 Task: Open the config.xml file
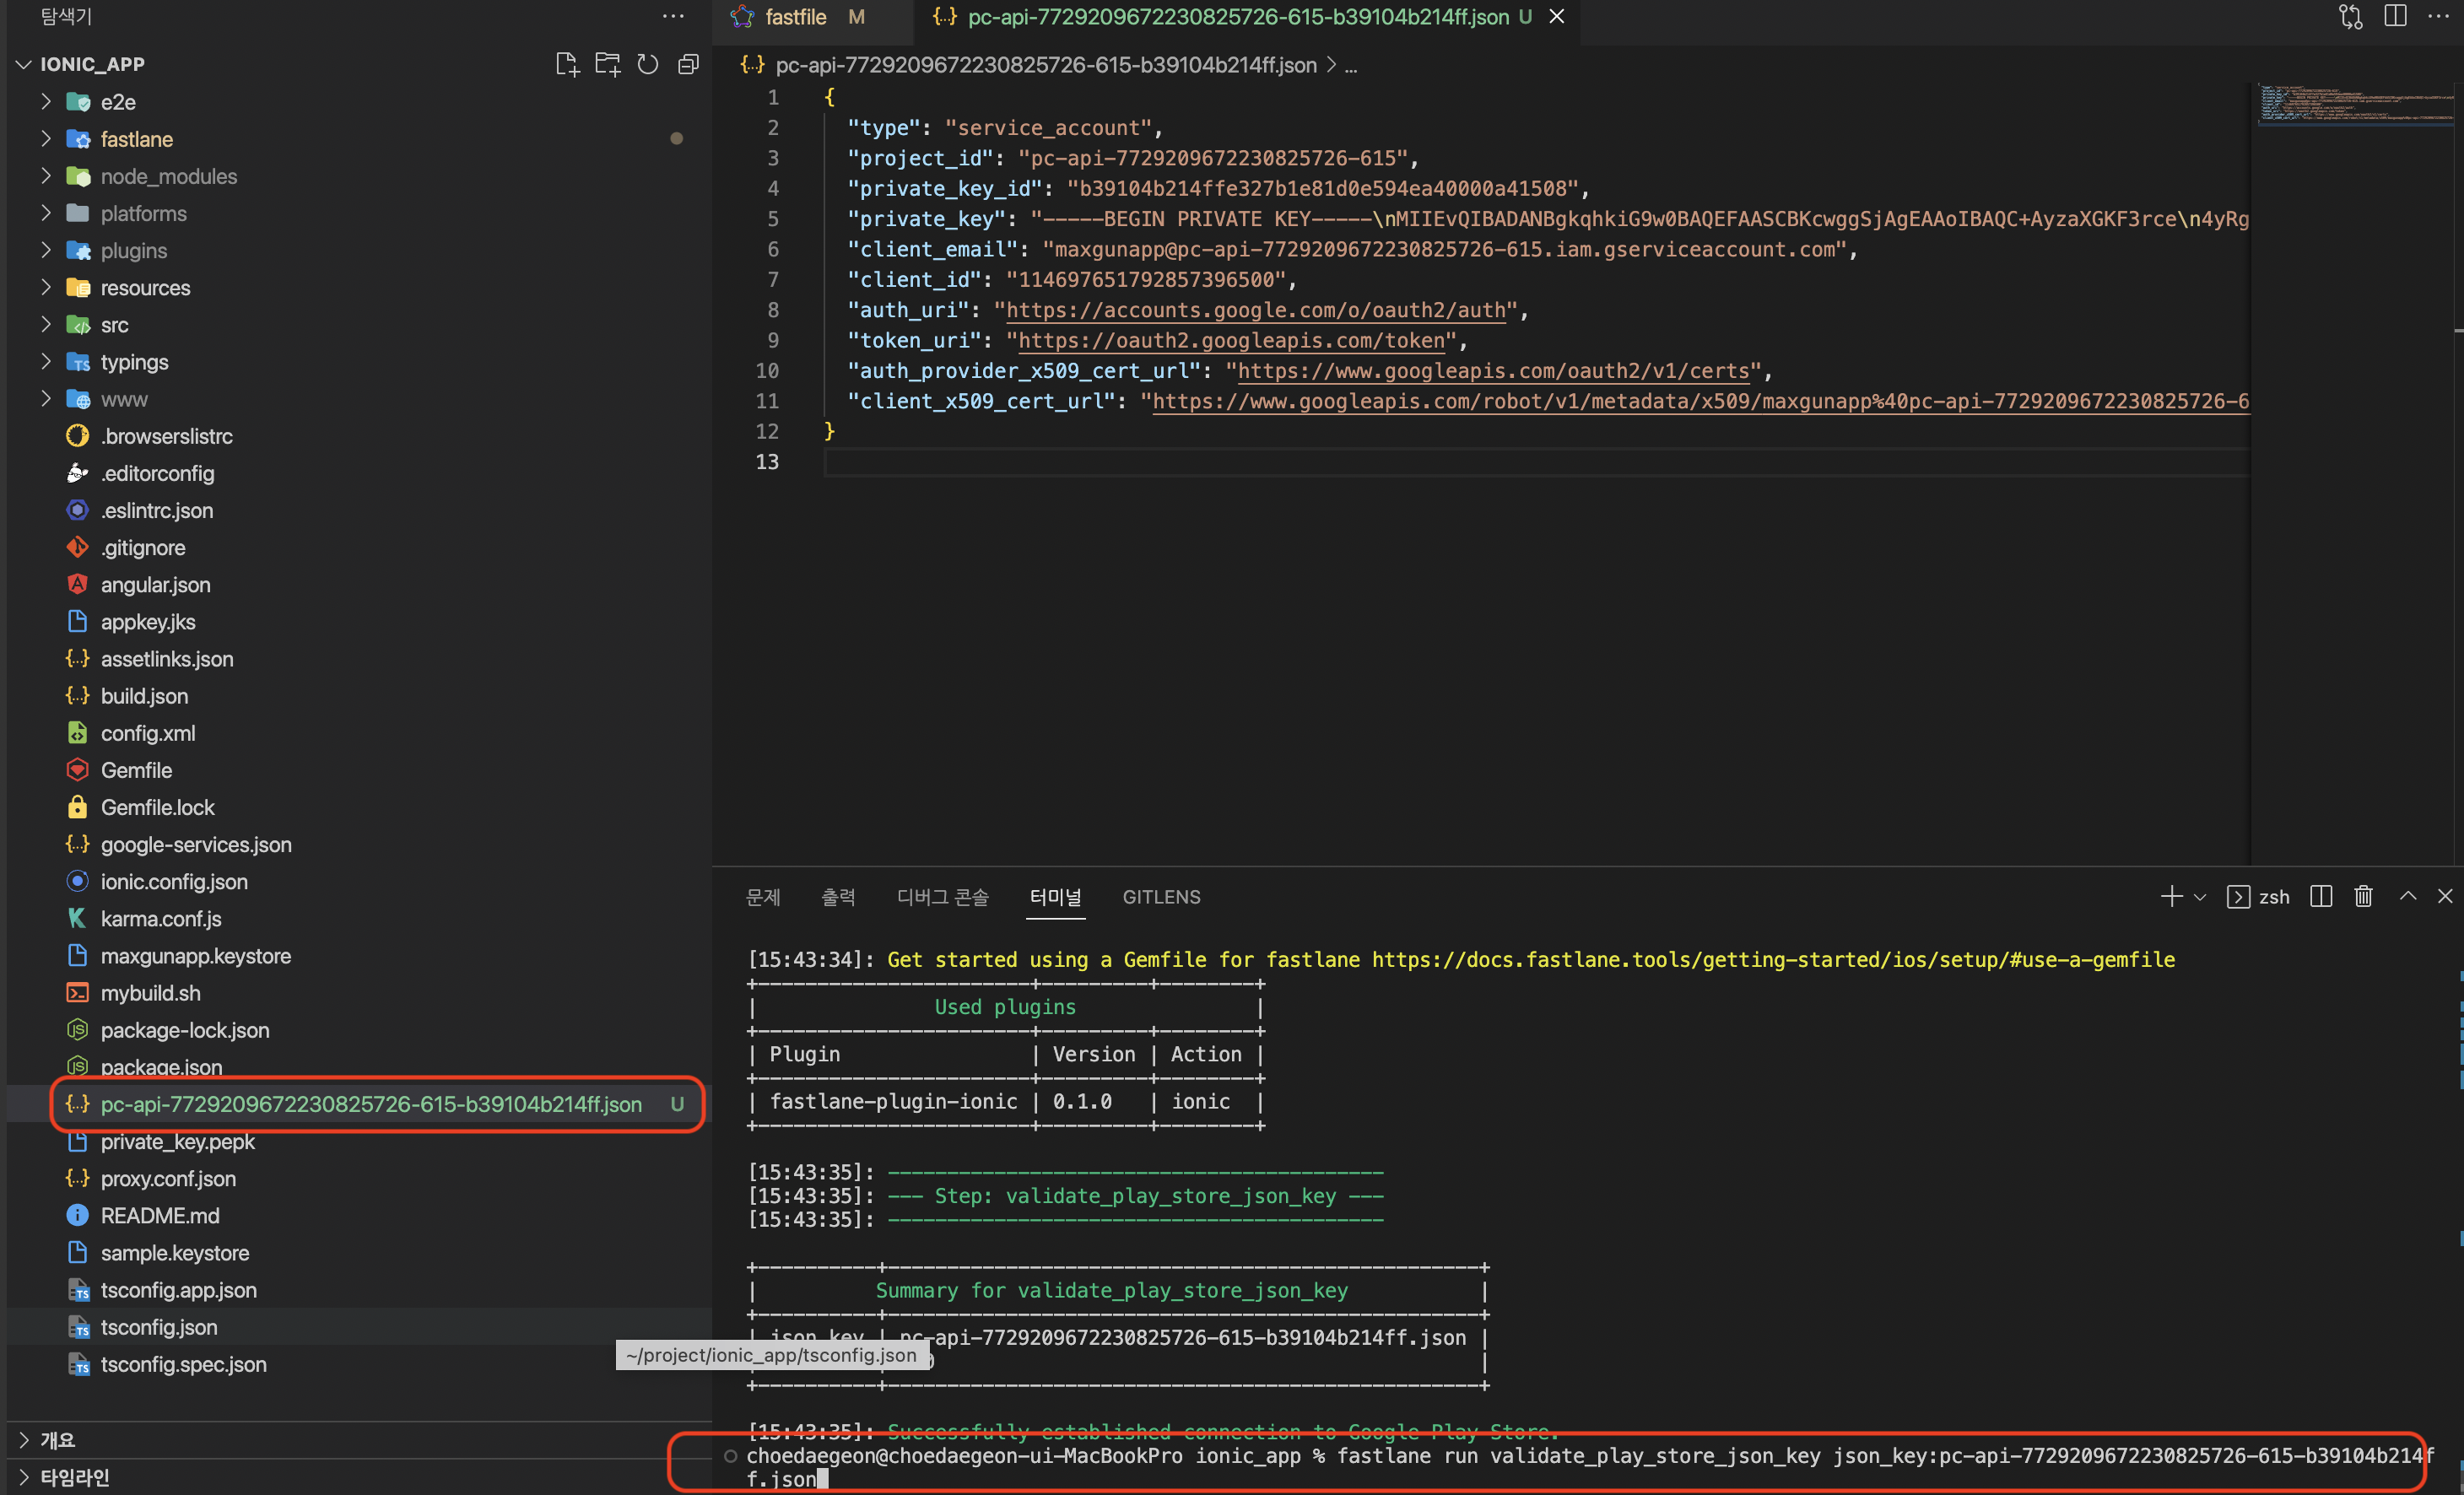pyautogui.click(x=147, y=733)
